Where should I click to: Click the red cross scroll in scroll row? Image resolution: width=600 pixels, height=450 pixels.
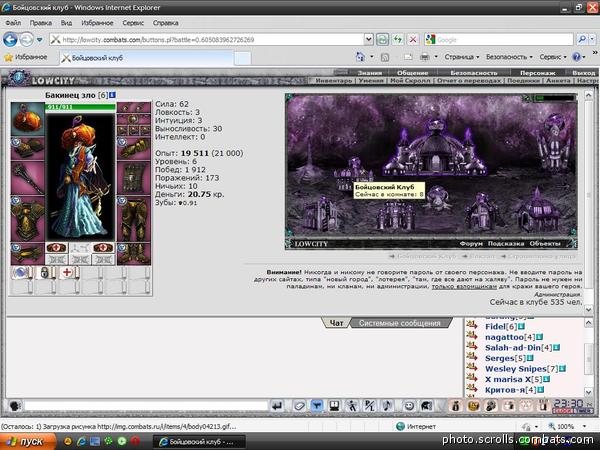point(68,273)
